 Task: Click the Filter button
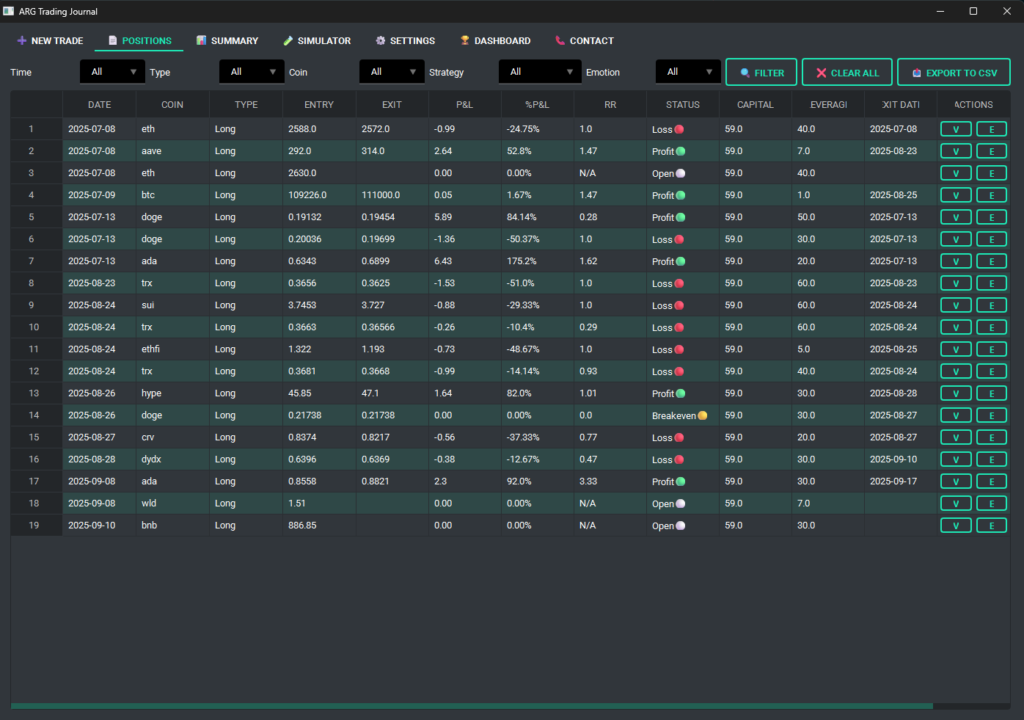[x=761, y=72]
